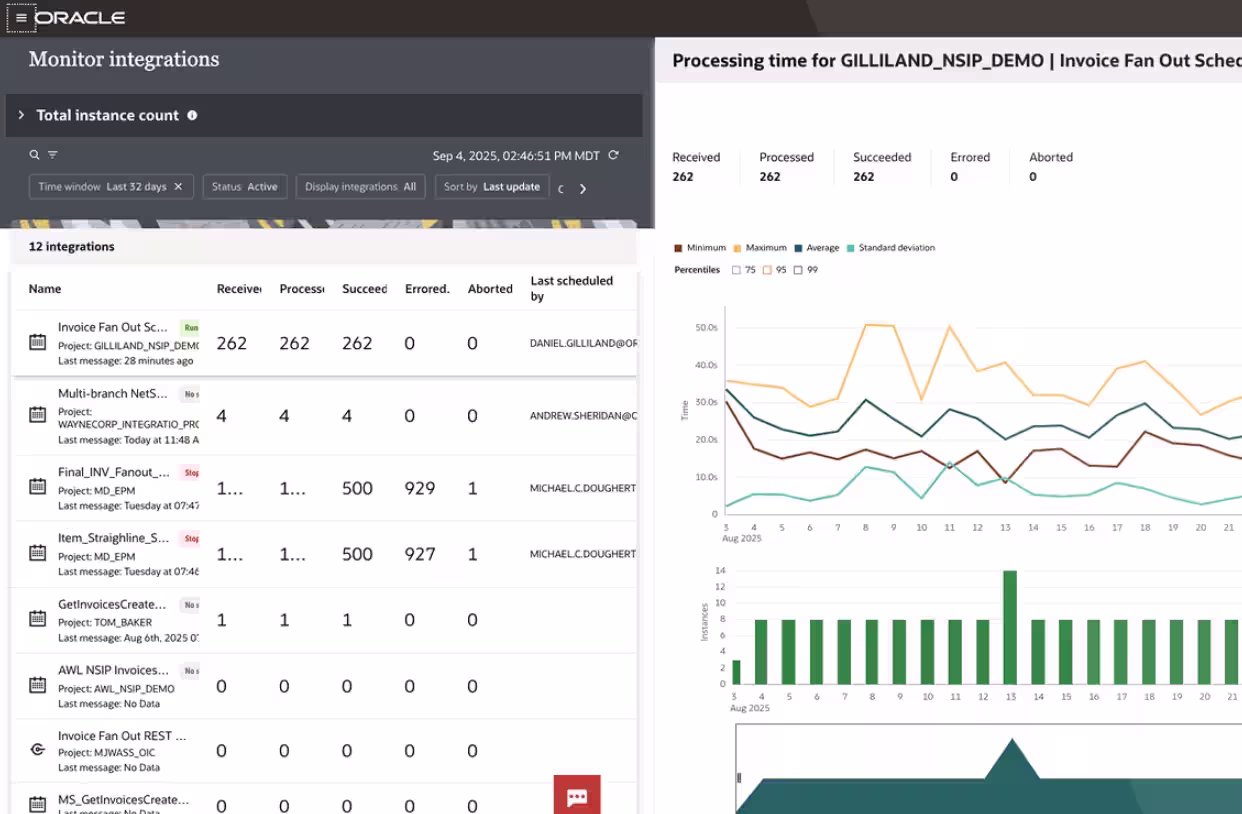Click info icon beside Total instance count
This screenshot has height=814, width=1242.
coord(192,115)
